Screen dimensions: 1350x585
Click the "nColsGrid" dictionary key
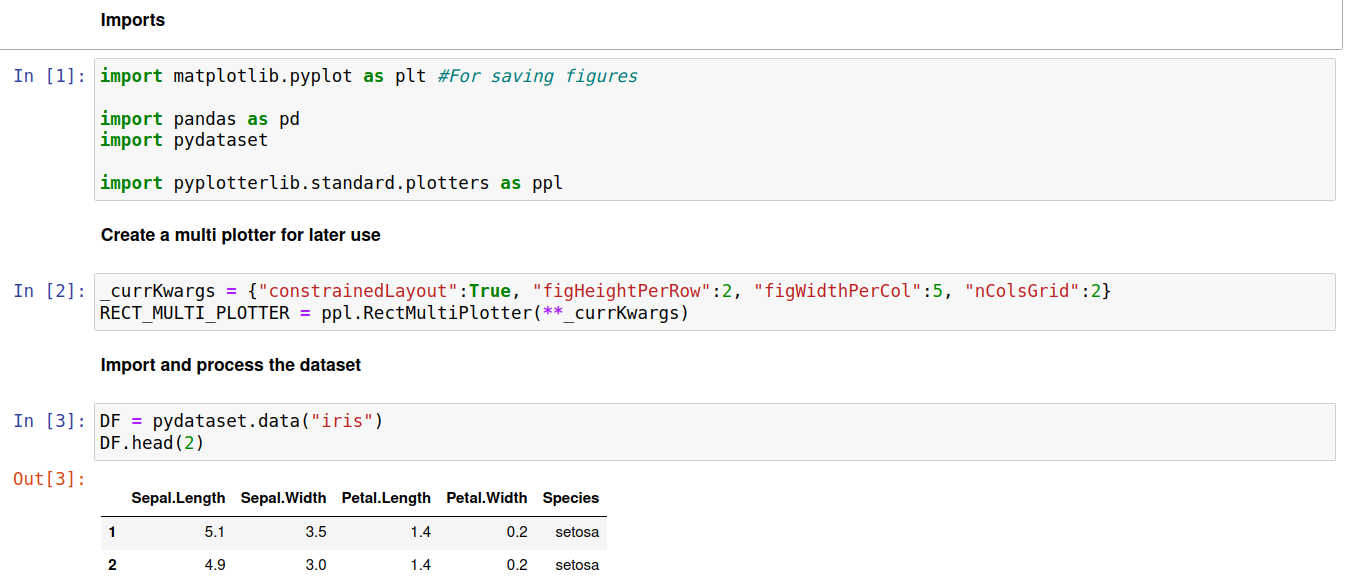pyautogui.click(x=1022, y=291)
